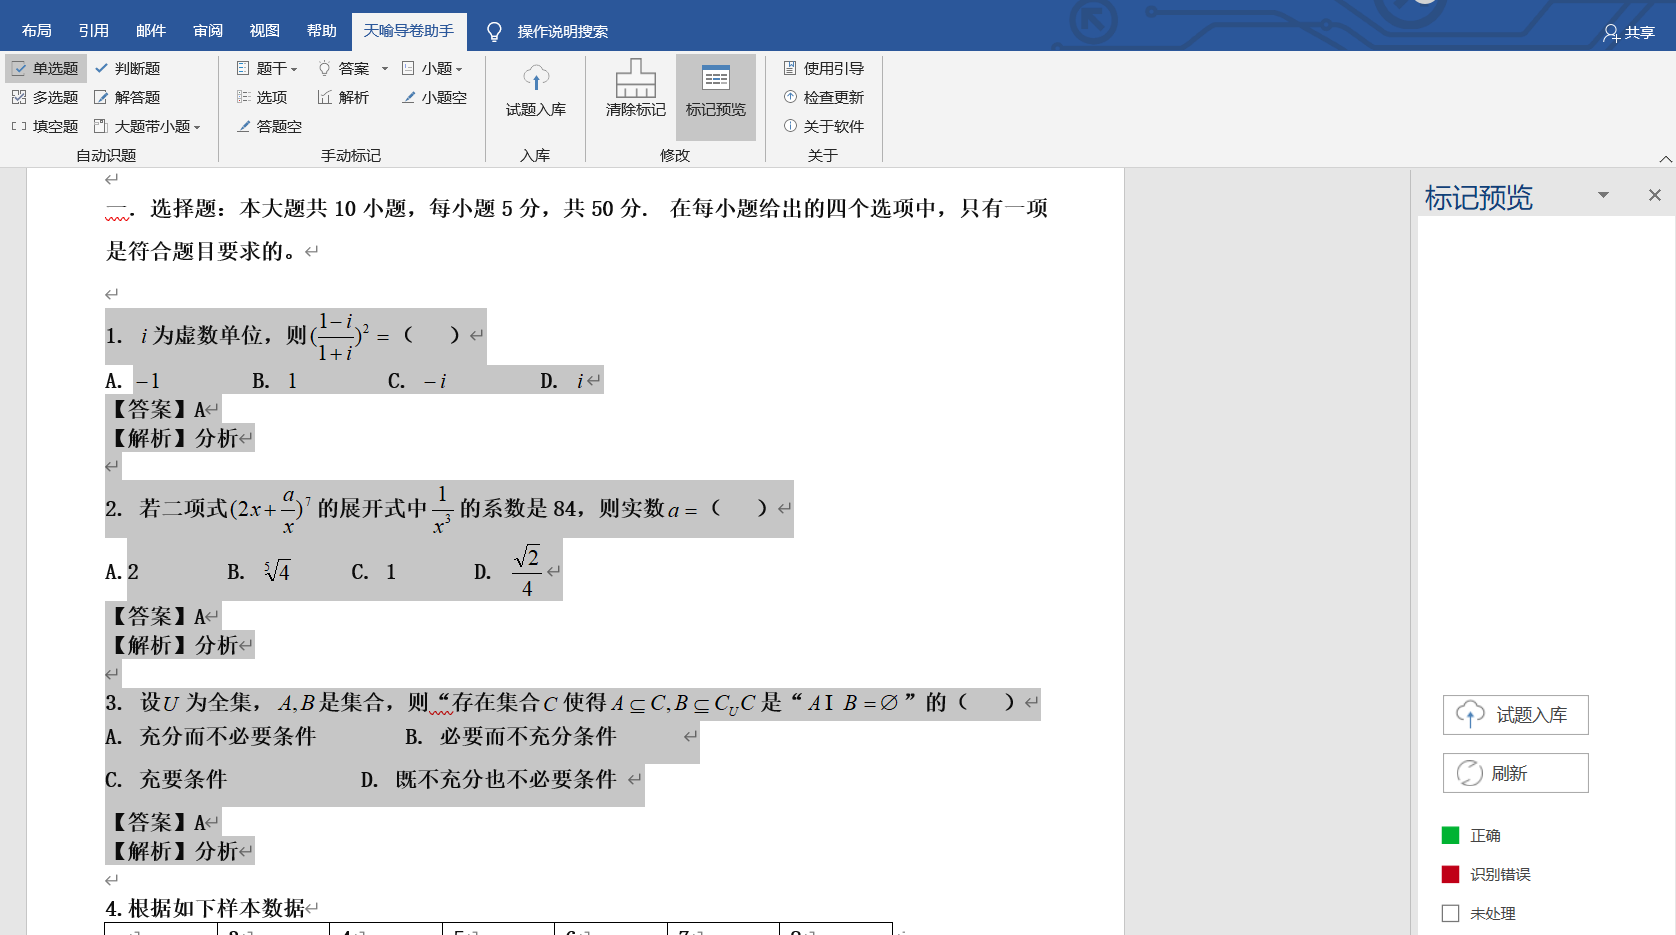The height and width of the screenshot is (935, 1676).
Task: Click the 填空题 brackets tool
Action: tap(45, 127)
